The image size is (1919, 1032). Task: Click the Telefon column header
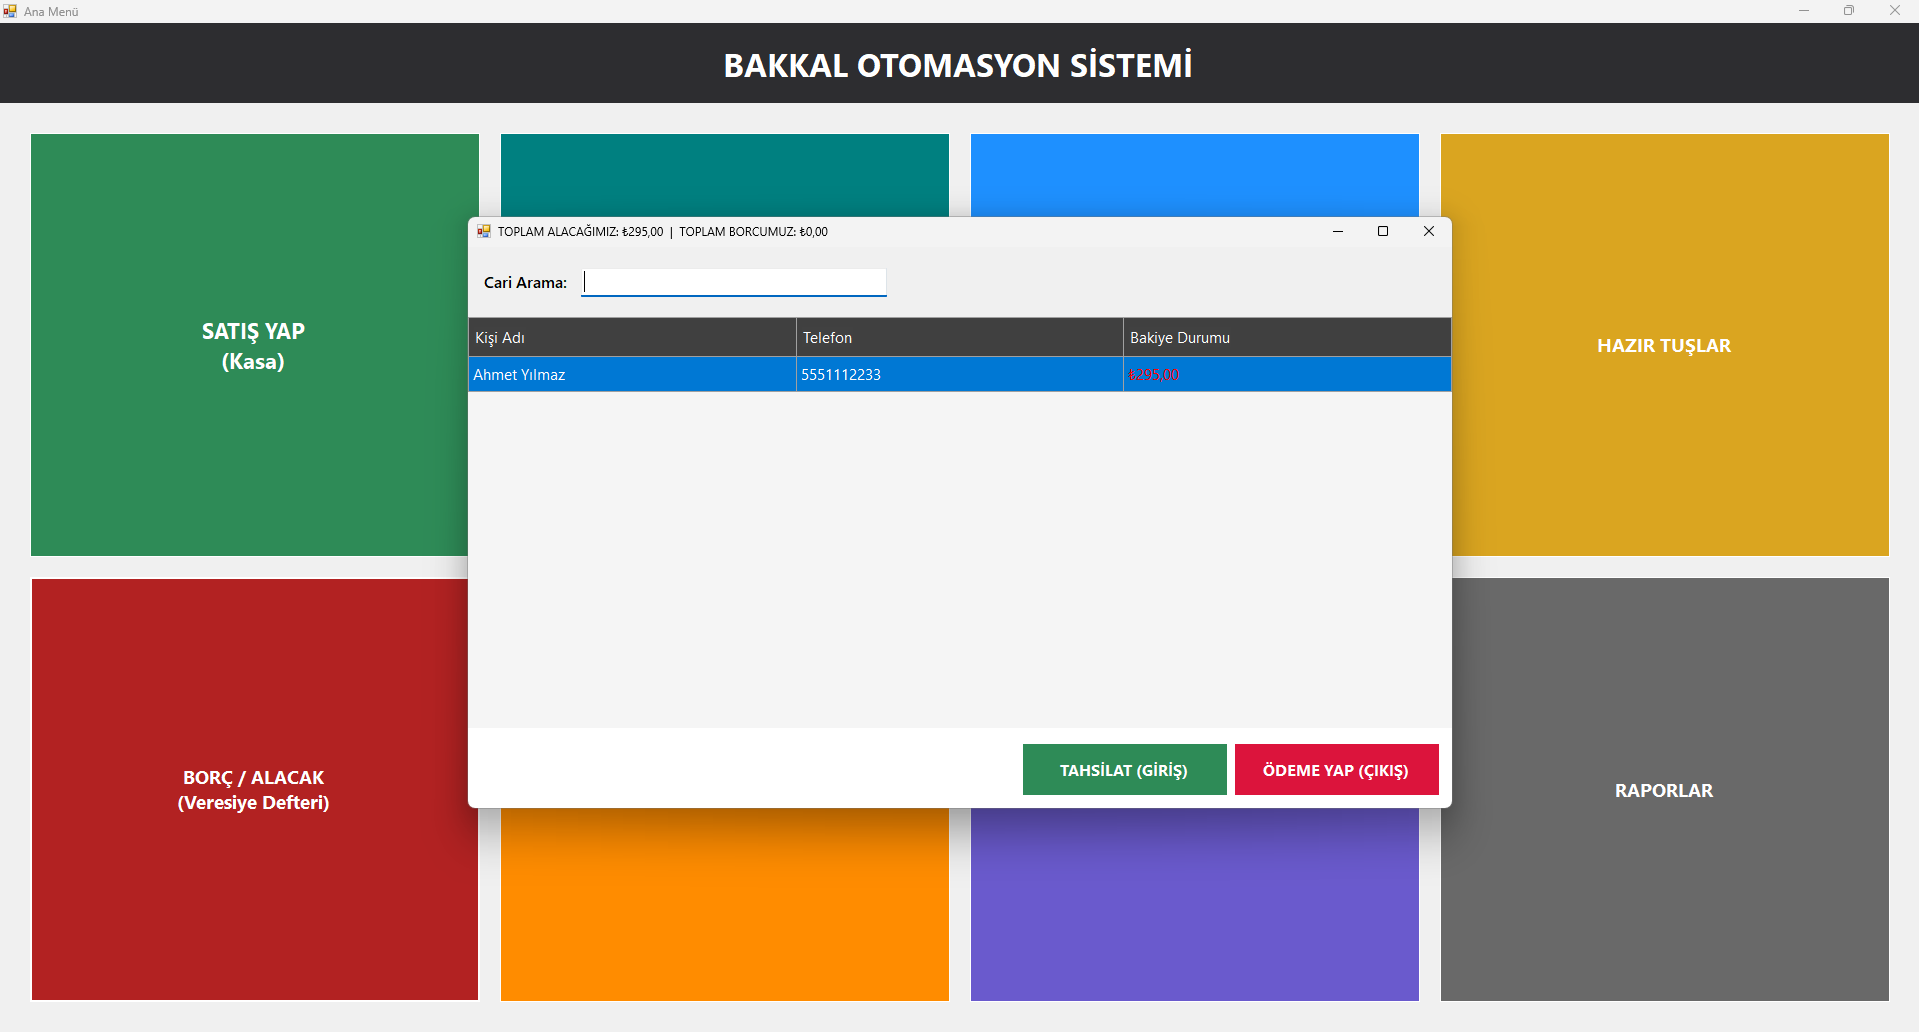point(959,338)
